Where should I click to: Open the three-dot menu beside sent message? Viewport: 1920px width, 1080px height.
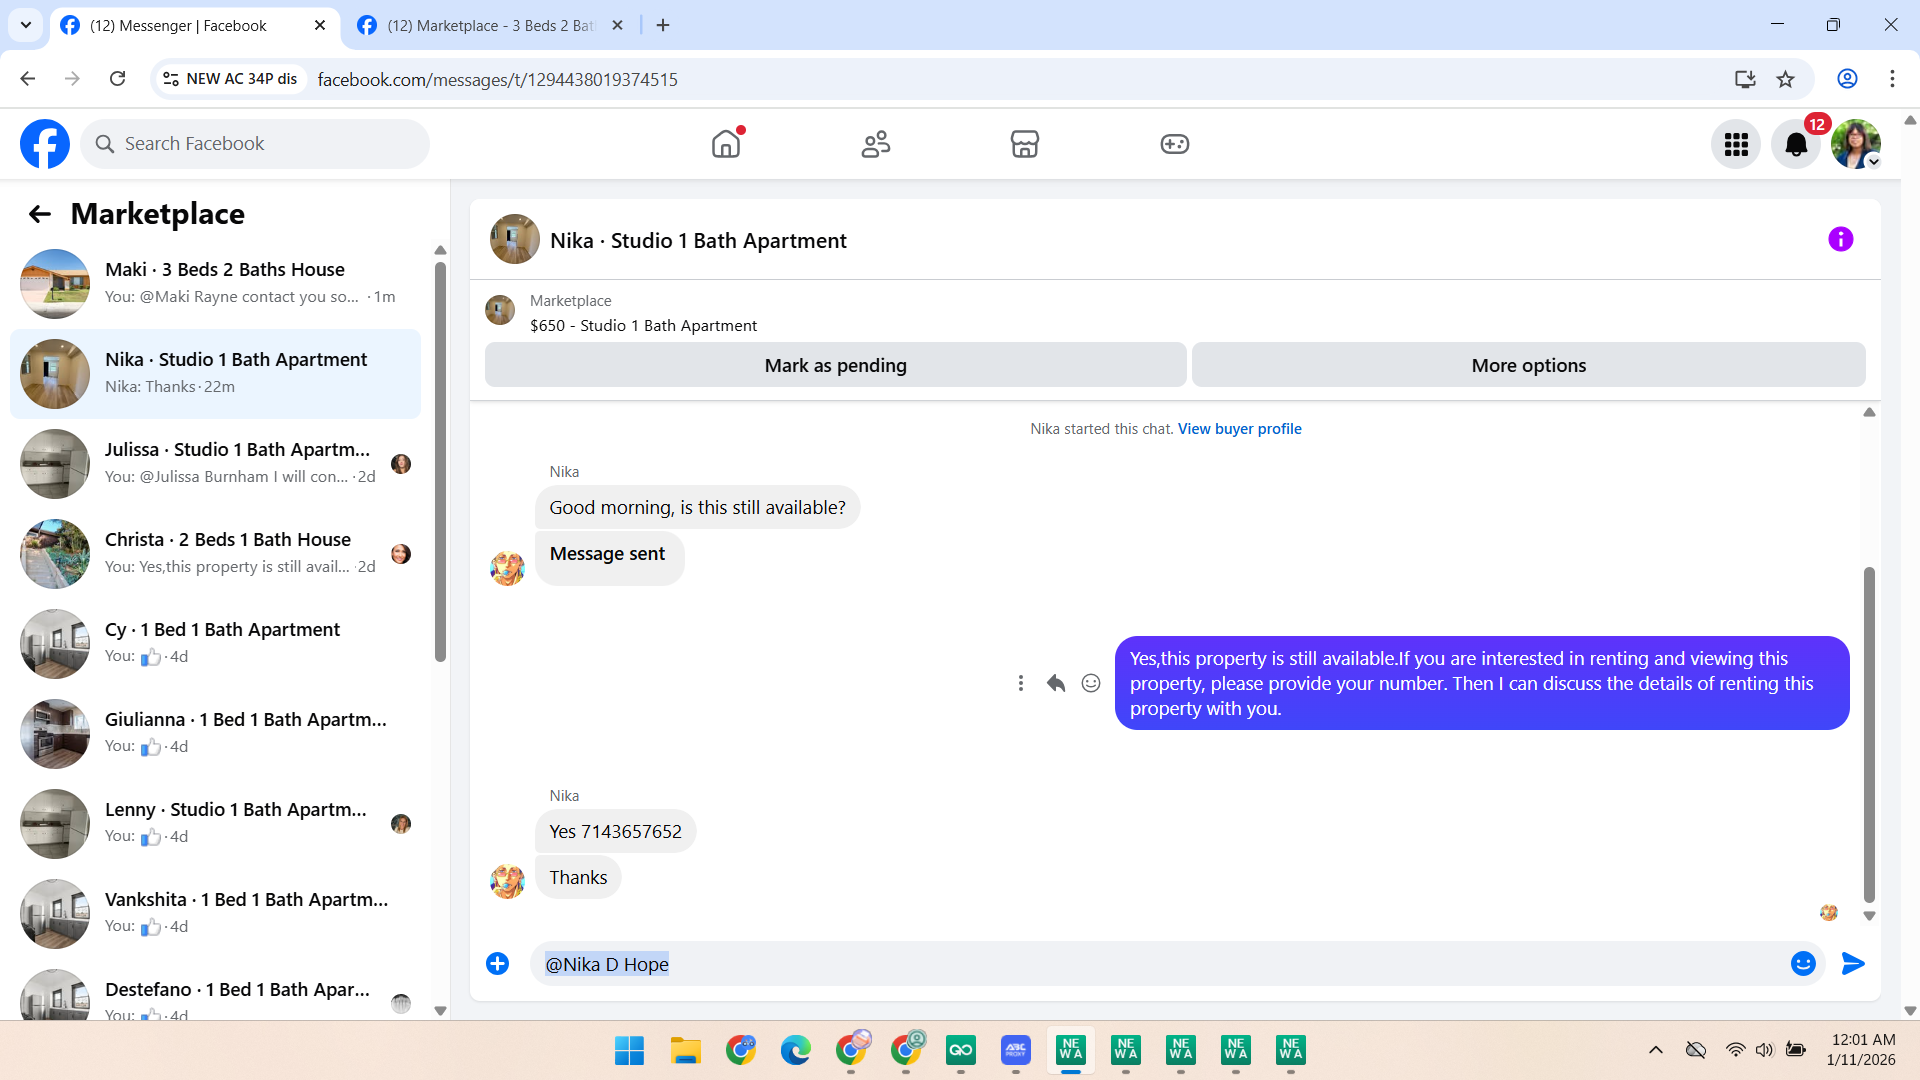(x=1020, y=683)
